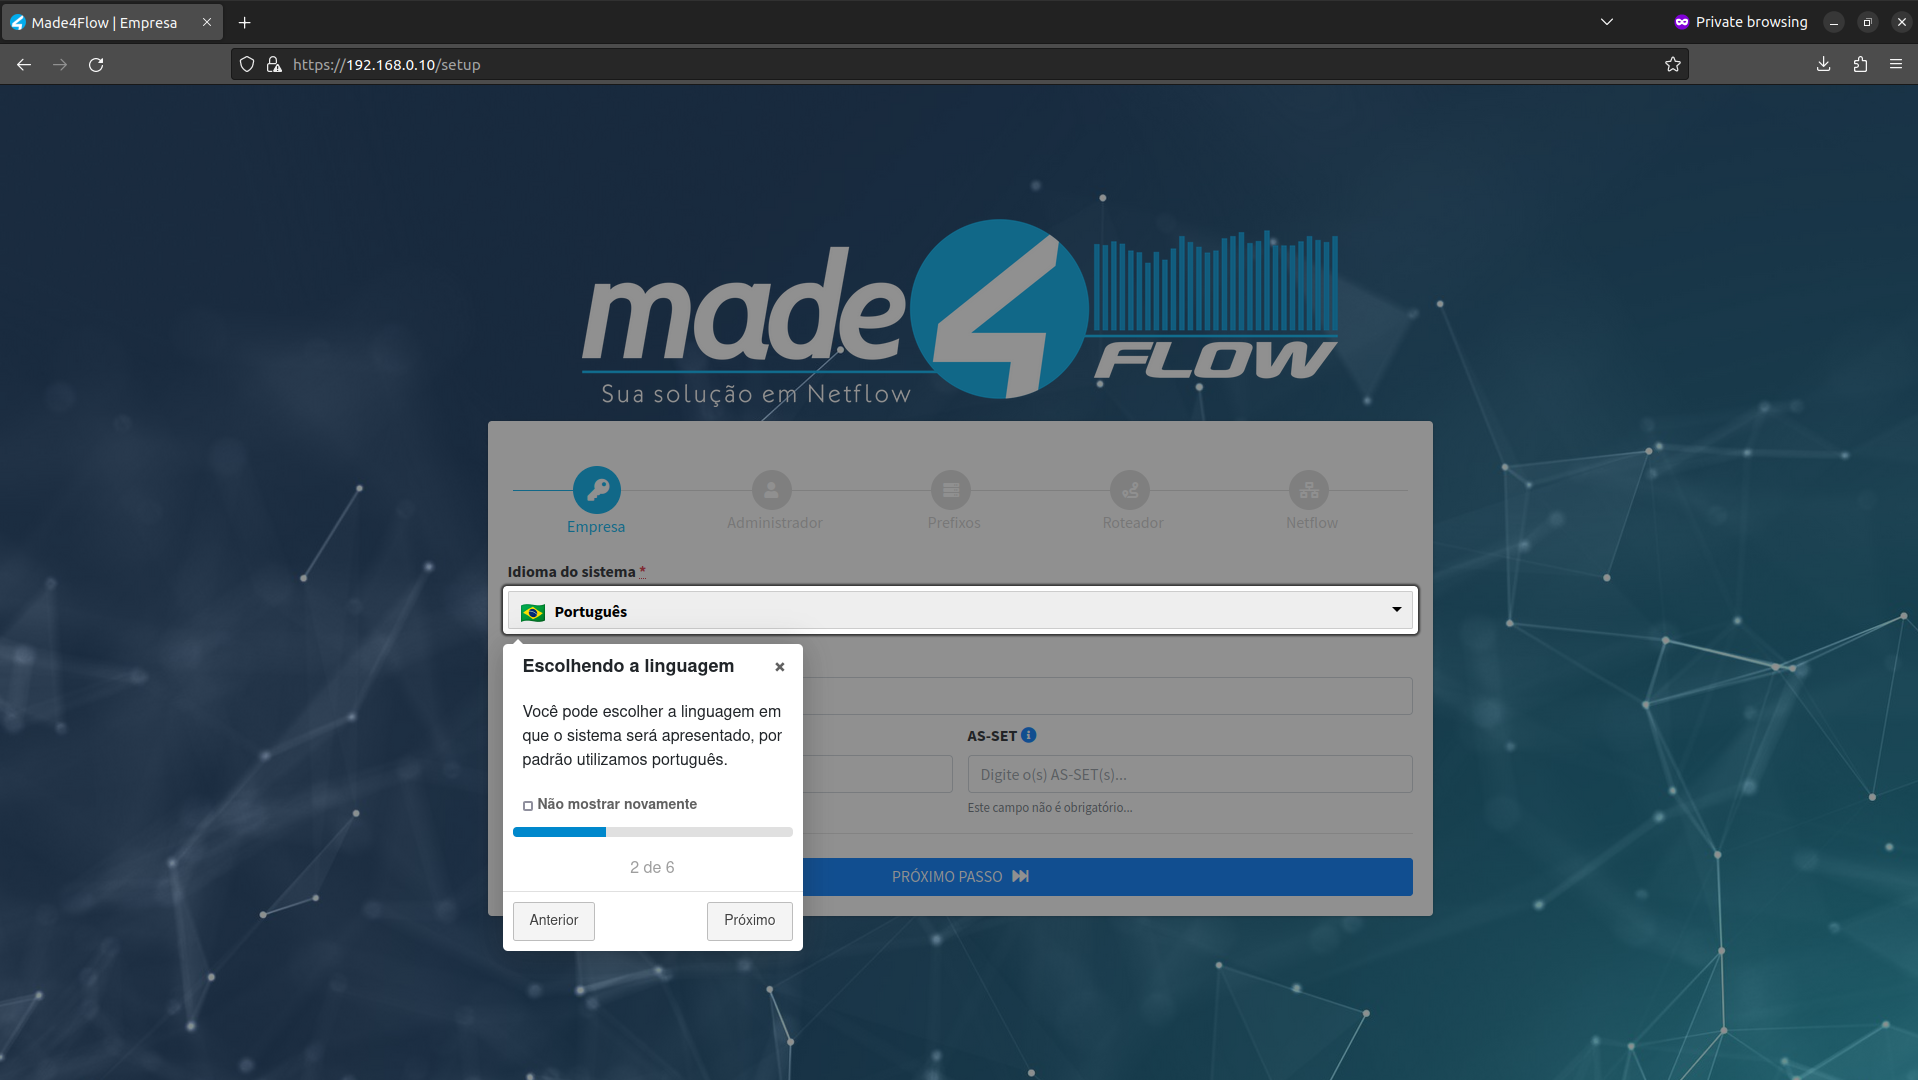Click the language dropdown arrow
Screen dimensions: 1918x1080
(1397, 610)
